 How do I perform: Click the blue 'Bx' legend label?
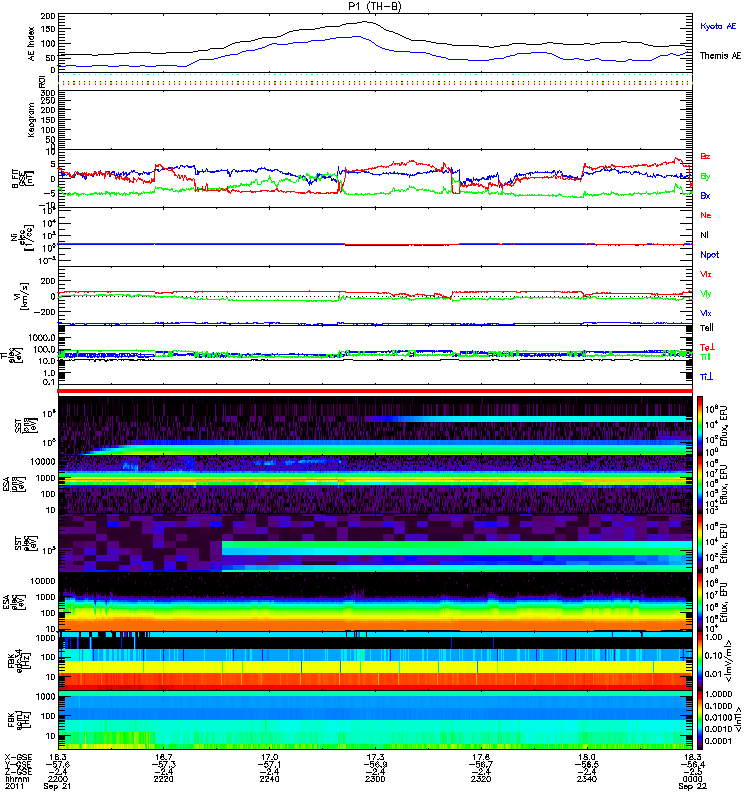[705, 195]
